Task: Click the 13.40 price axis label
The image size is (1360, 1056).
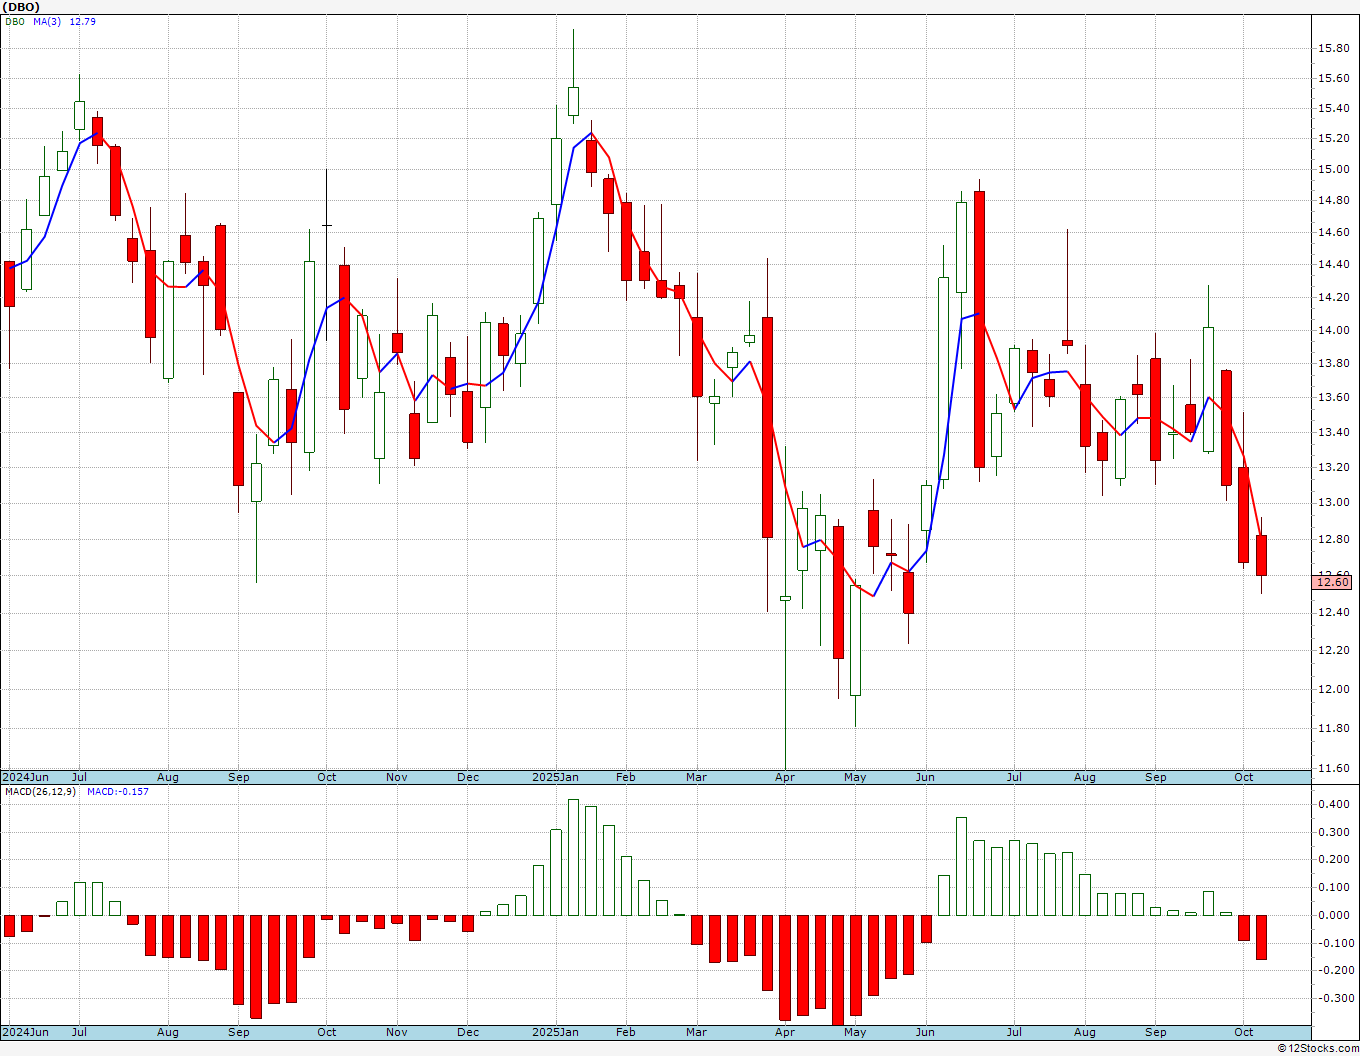Action: pyautogui.click(x=1332, y=432)
